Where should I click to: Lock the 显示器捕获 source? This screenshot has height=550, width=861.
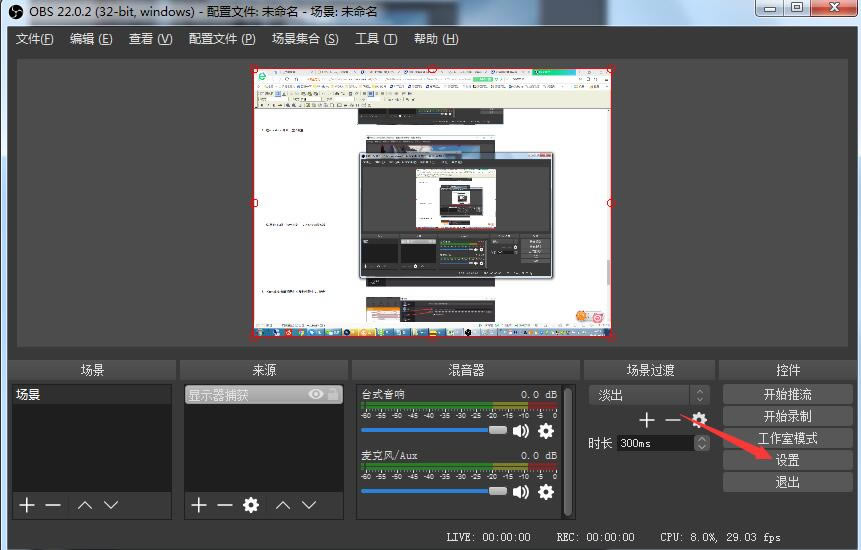coord(333,395)
